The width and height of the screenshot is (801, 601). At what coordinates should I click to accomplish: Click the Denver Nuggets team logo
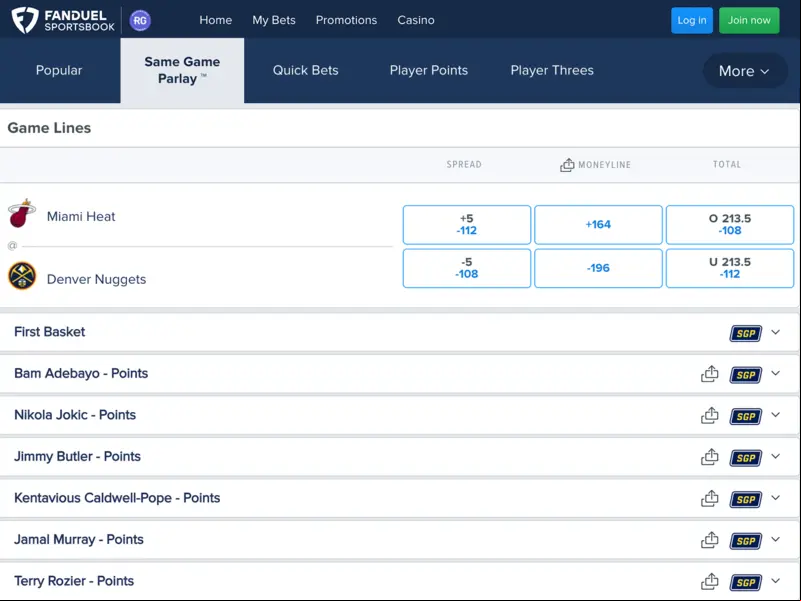click(22, 276)
